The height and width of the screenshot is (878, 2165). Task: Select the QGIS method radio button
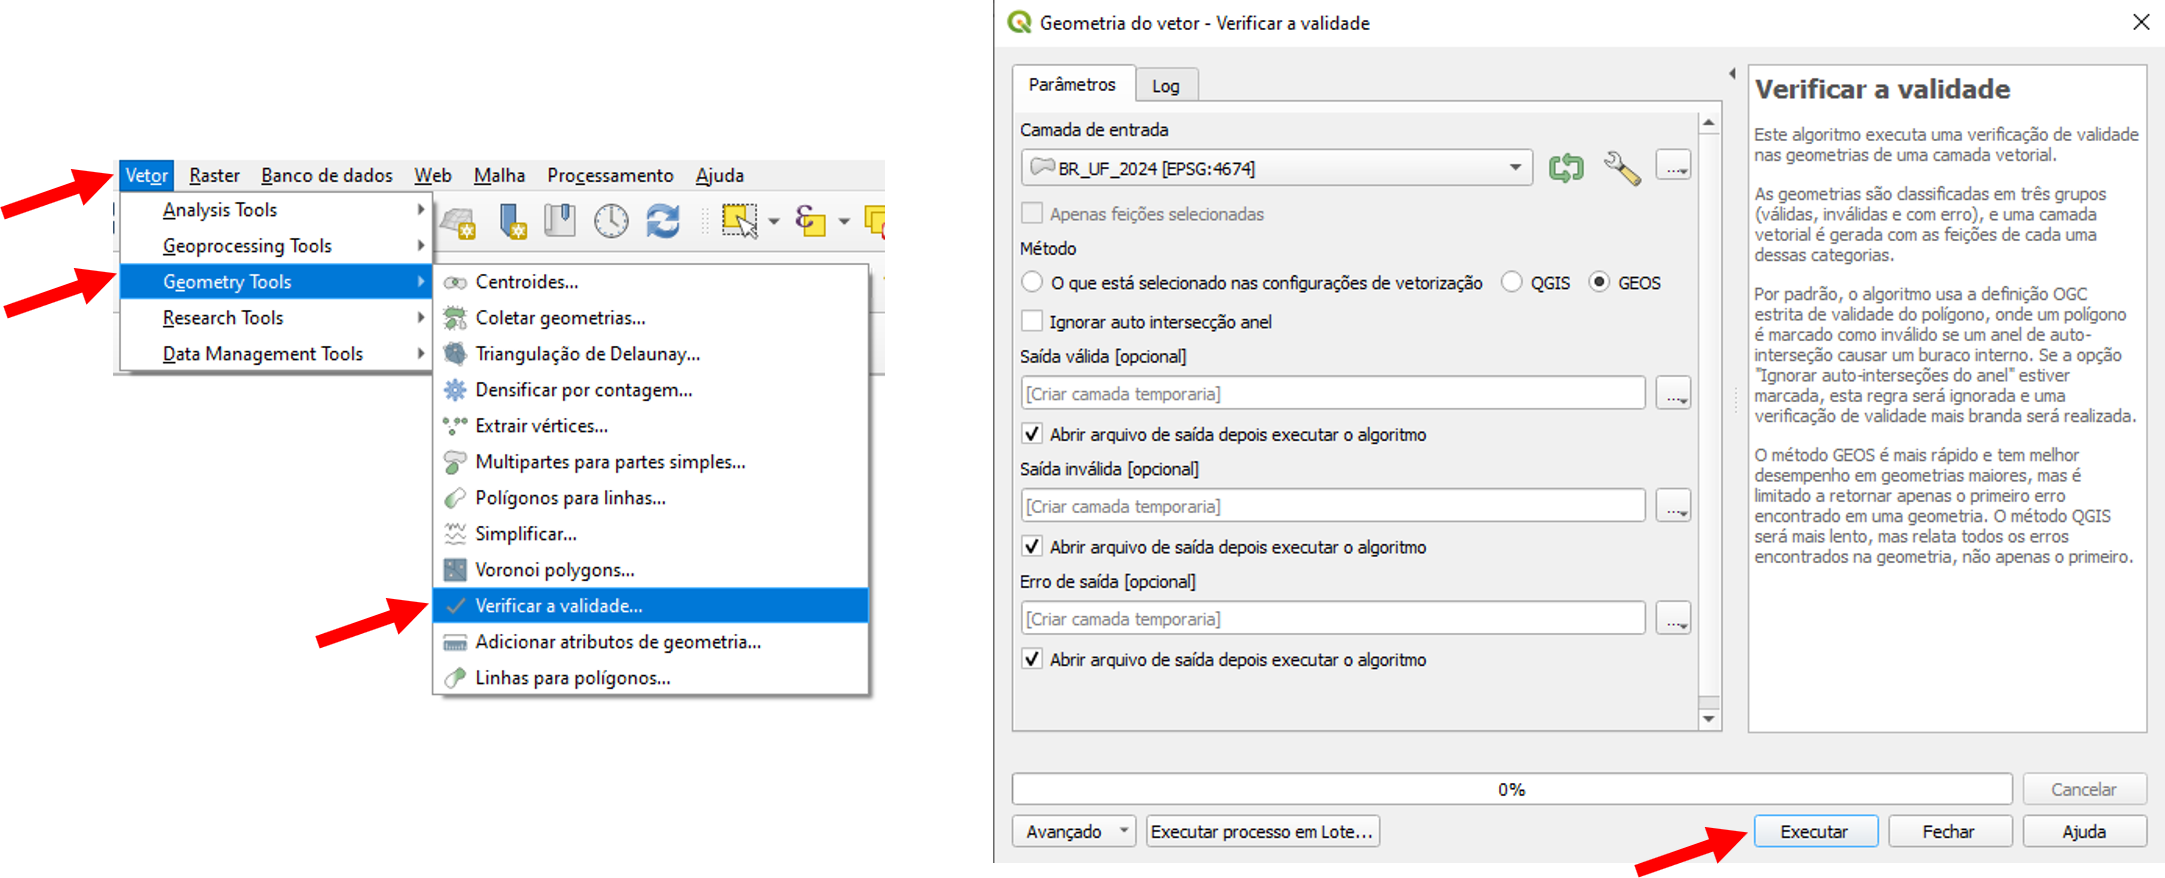(x=1512, y=283)
